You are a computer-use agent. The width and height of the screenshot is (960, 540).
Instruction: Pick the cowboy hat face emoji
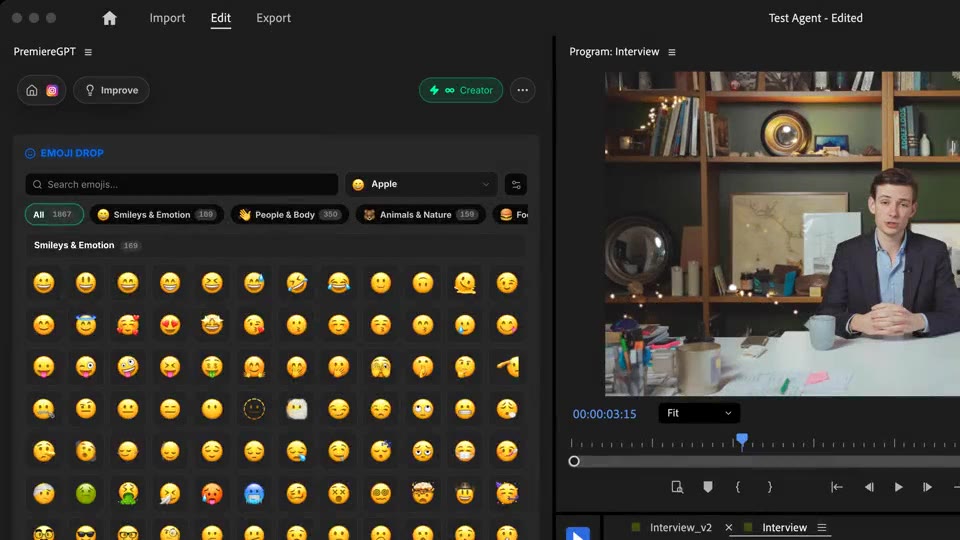point(465,493)
